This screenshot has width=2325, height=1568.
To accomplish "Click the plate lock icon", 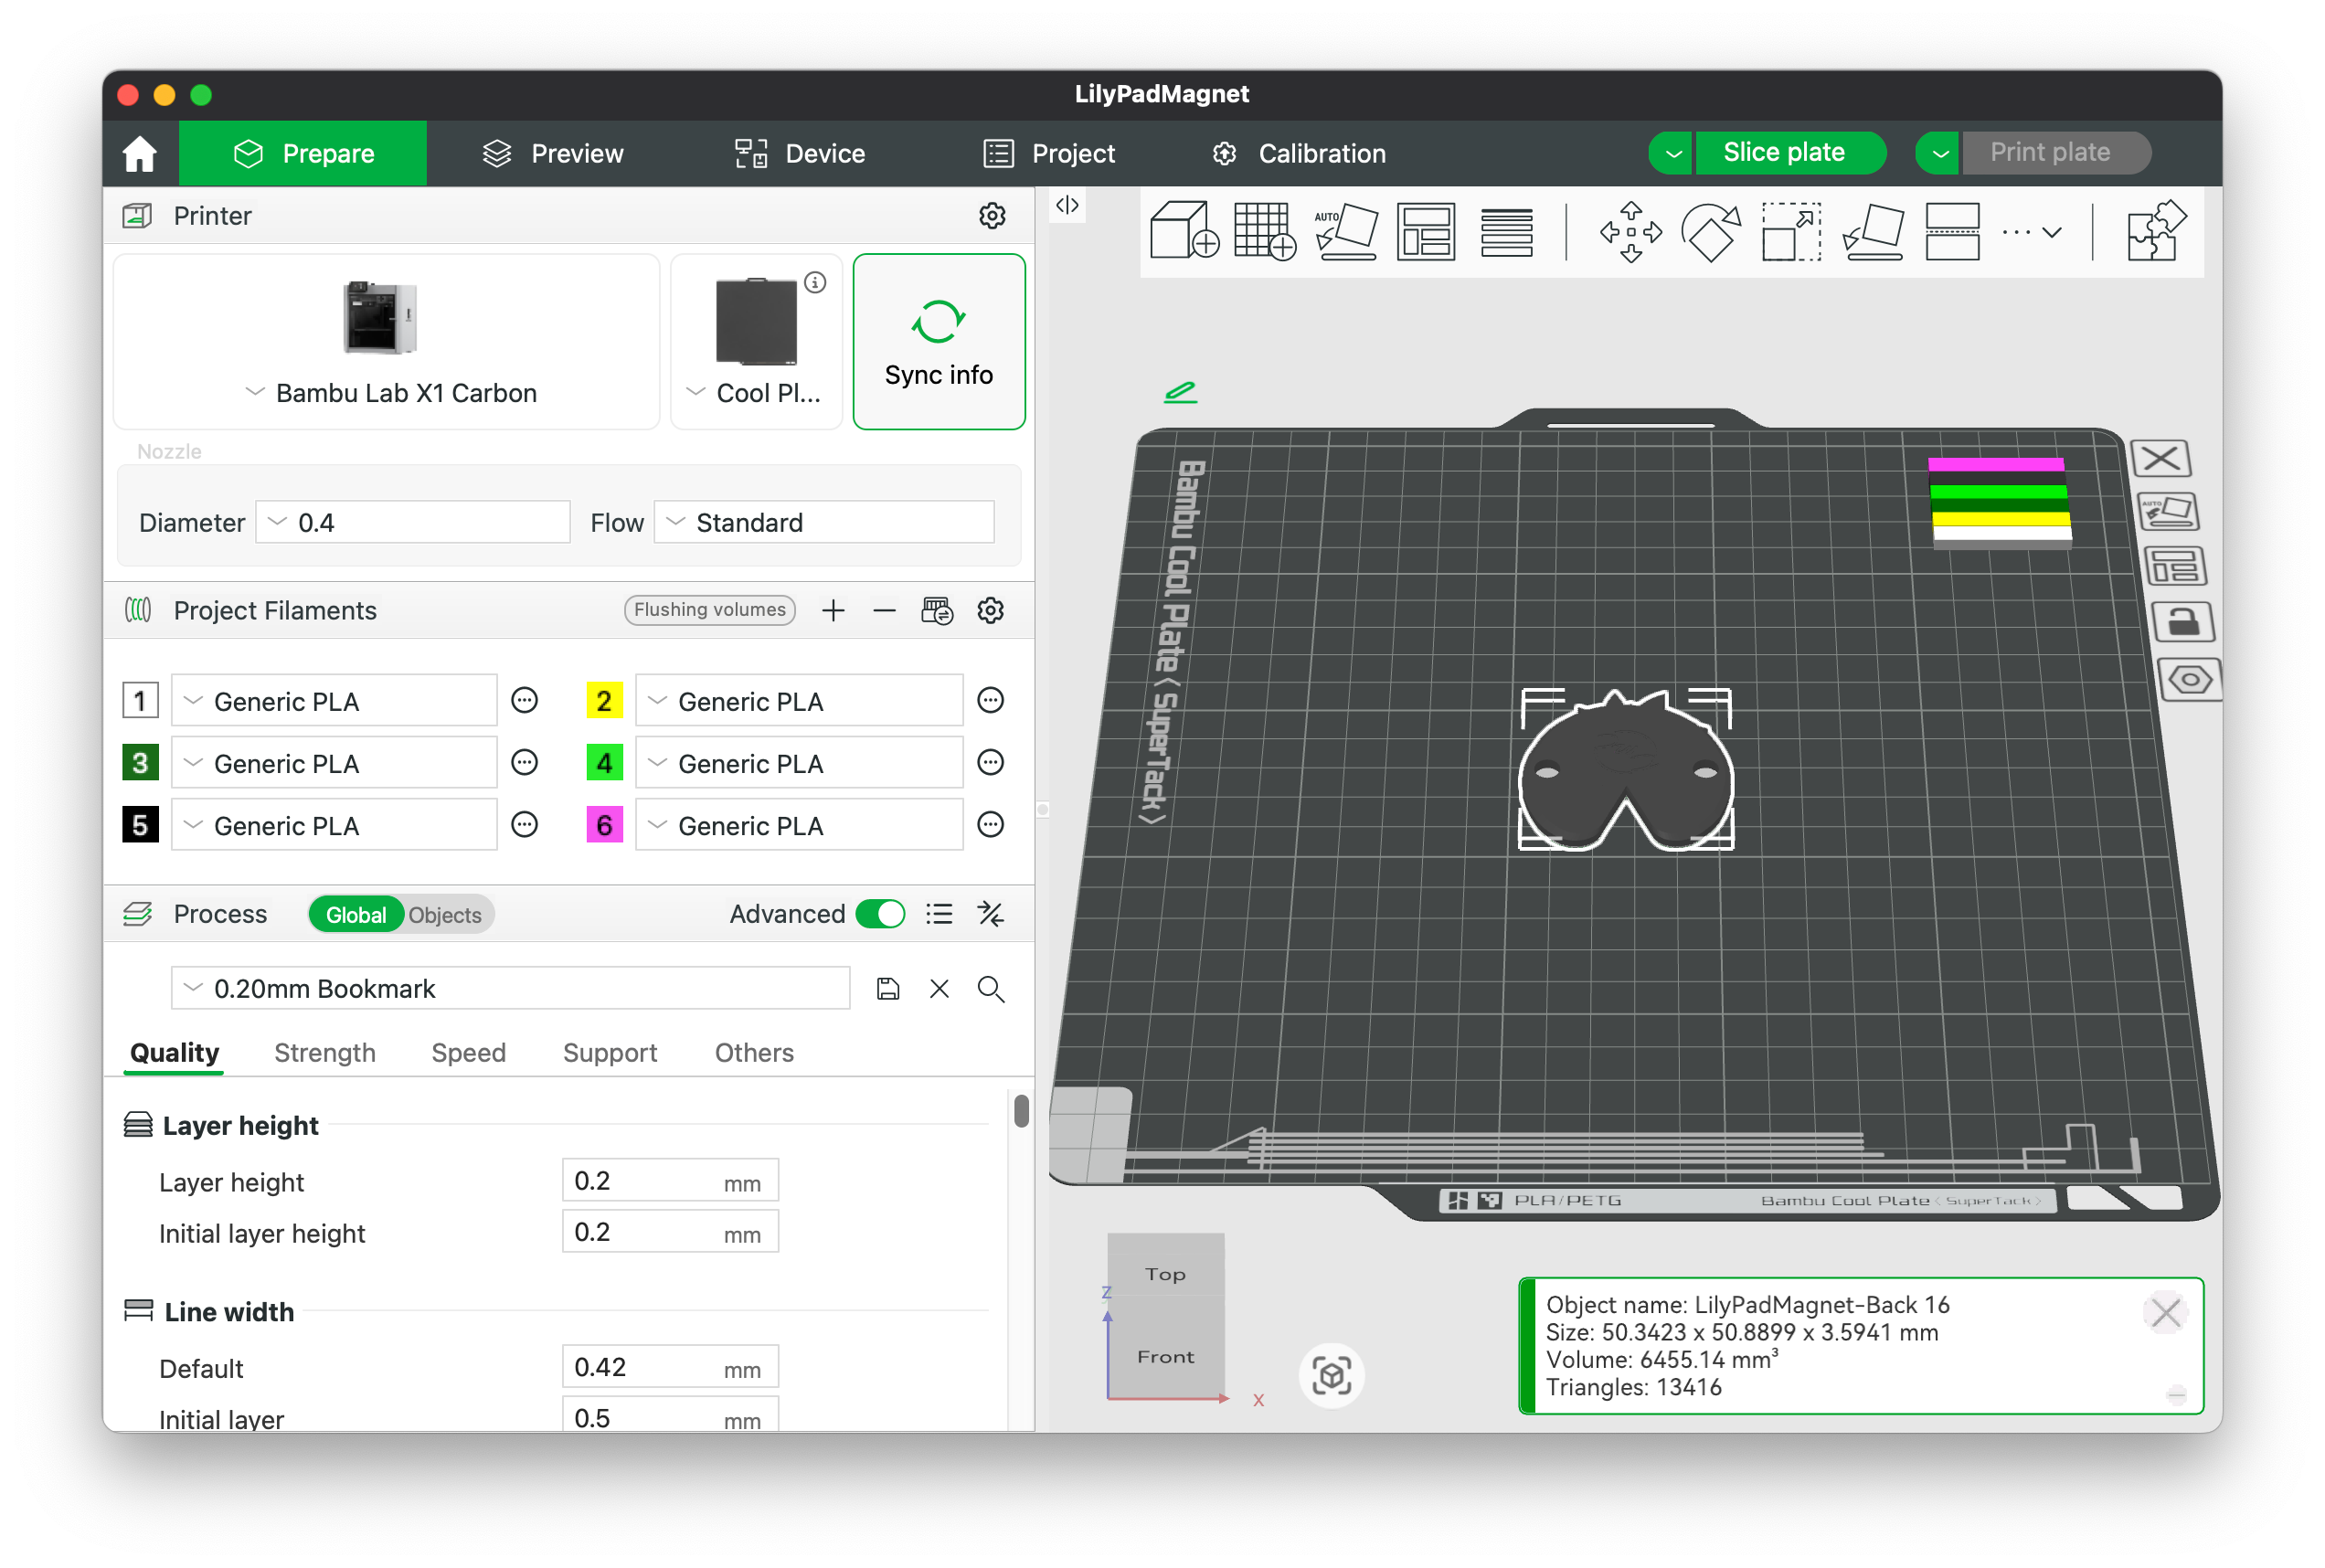I will tap(2182, 622).
